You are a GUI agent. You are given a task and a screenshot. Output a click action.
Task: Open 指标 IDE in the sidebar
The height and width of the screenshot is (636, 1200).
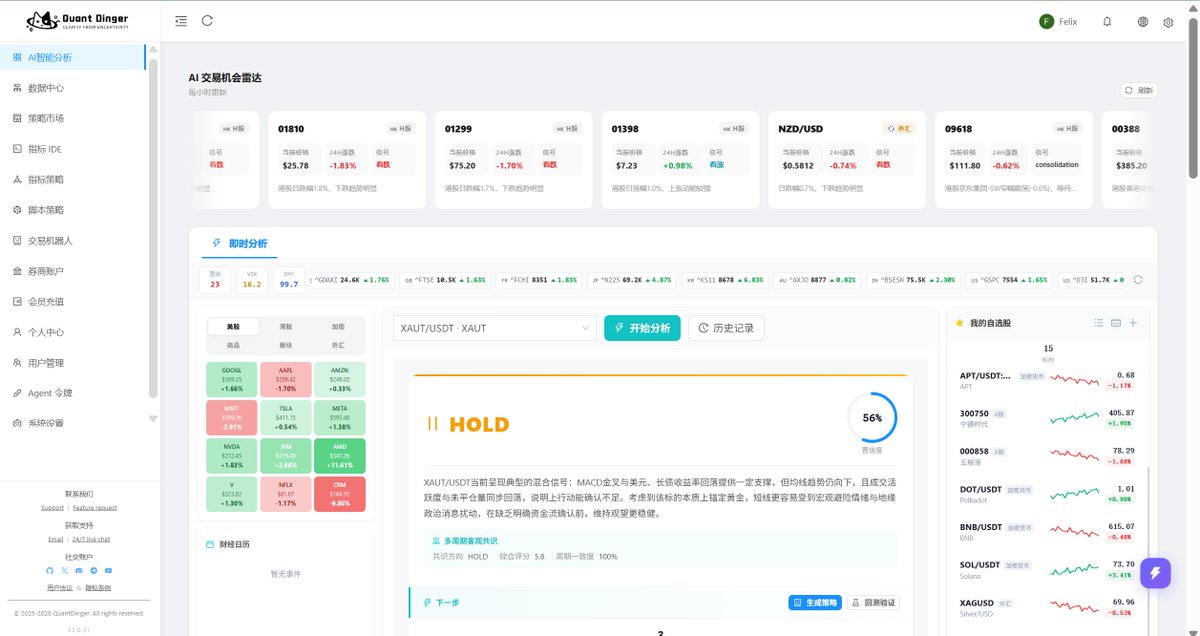tap(72, 149)
